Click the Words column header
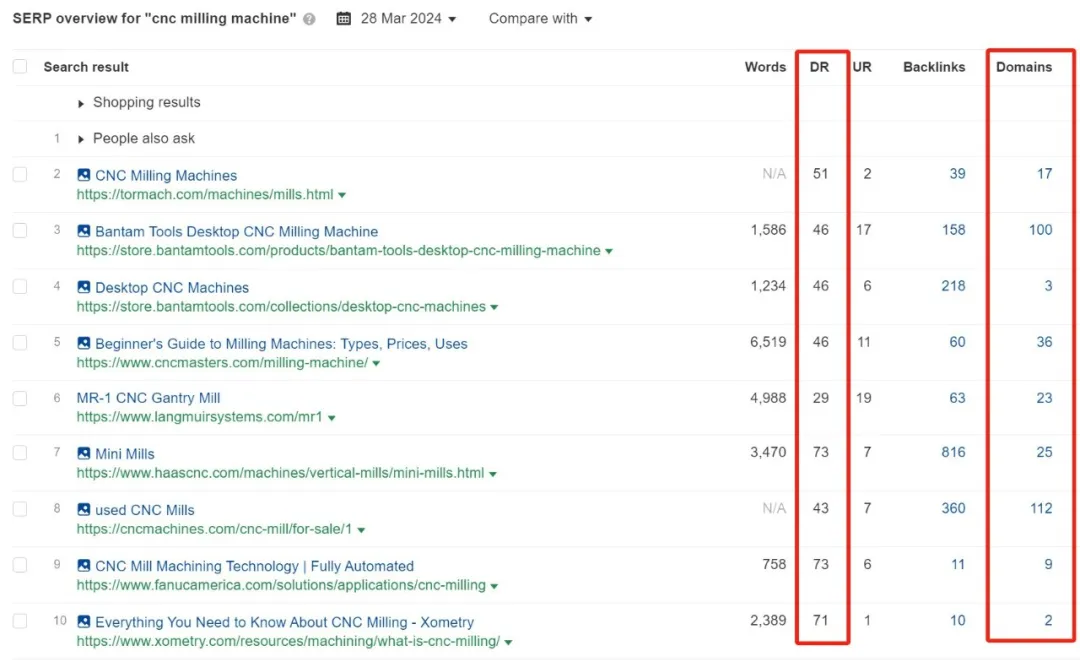 765,67
